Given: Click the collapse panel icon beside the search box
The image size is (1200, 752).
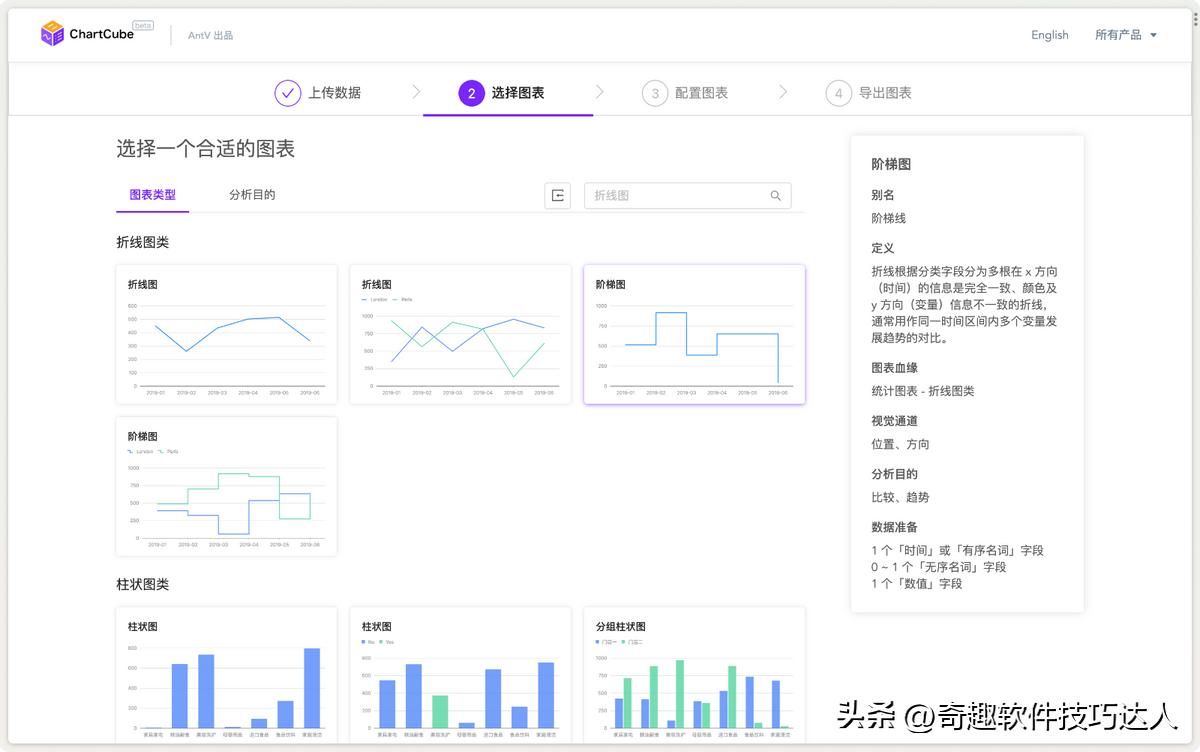Looking at the screenshot, I should pos(557,195).
